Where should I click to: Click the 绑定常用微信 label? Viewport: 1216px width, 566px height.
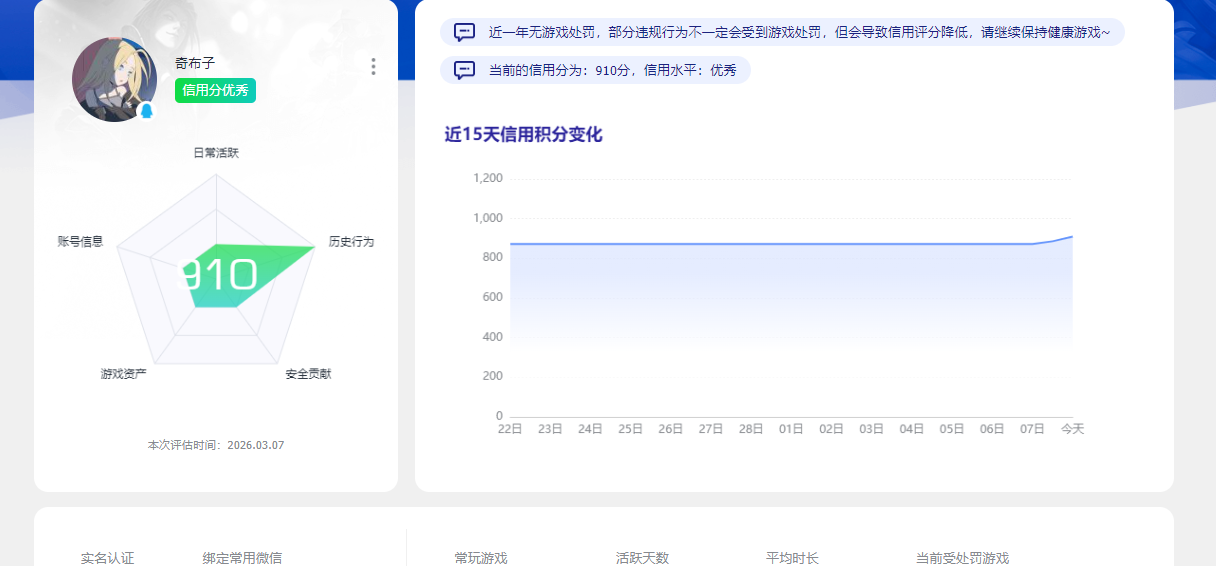[x=242, y=558]
